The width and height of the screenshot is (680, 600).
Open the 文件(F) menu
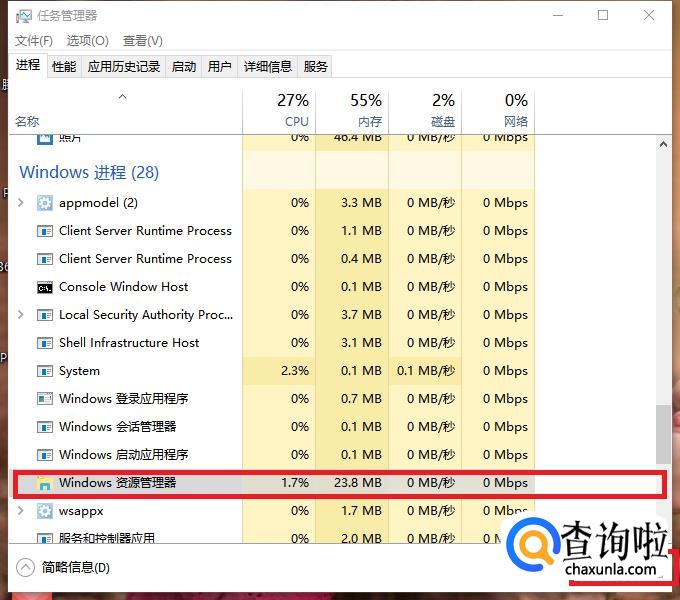(34, 41)
